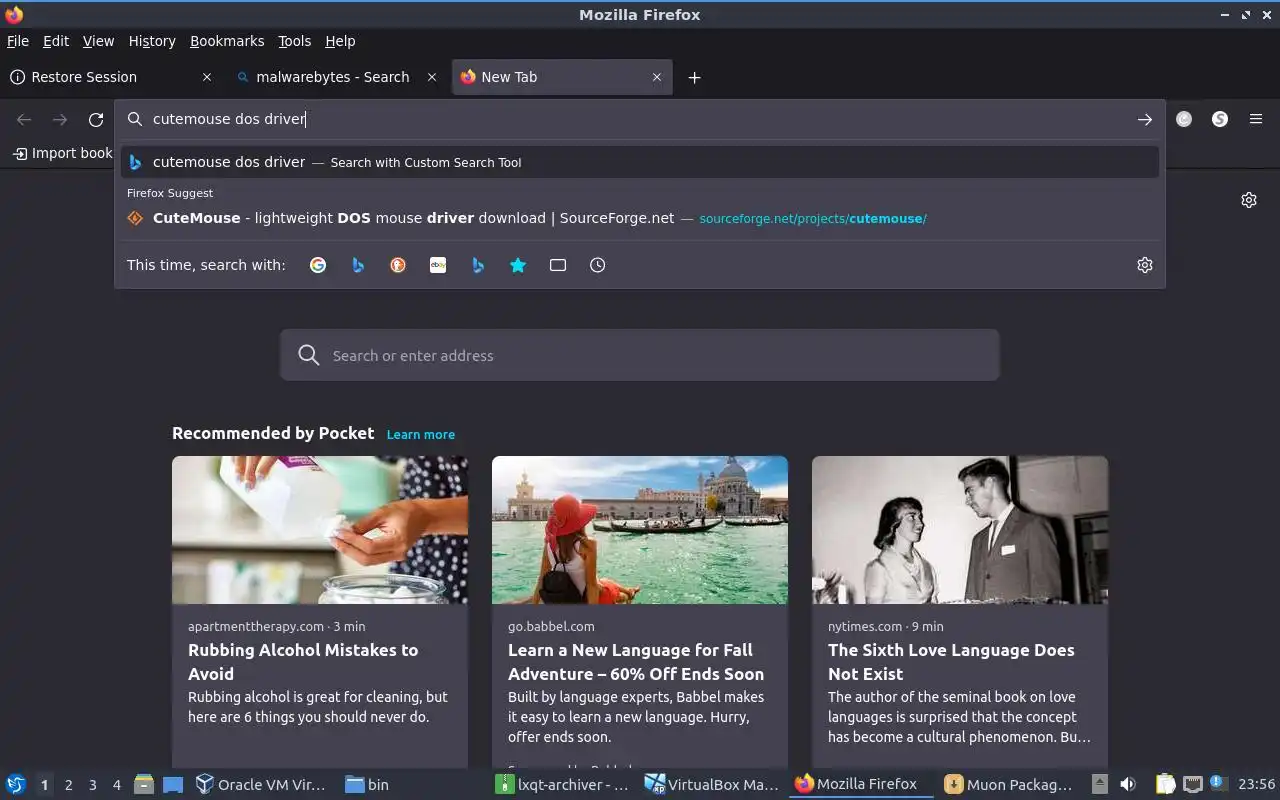Switch to the Restore Session tab
This screenshot has height=800, width=1280.
pos(112,77)
